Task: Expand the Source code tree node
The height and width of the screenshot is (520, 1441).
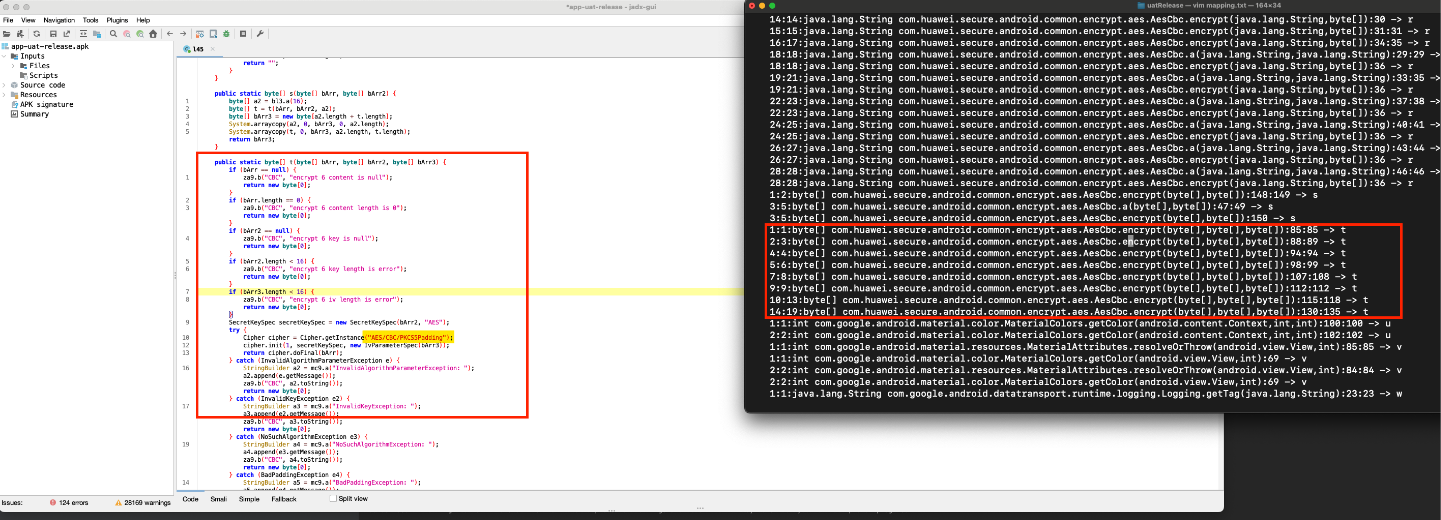Action: click(4, 85)
